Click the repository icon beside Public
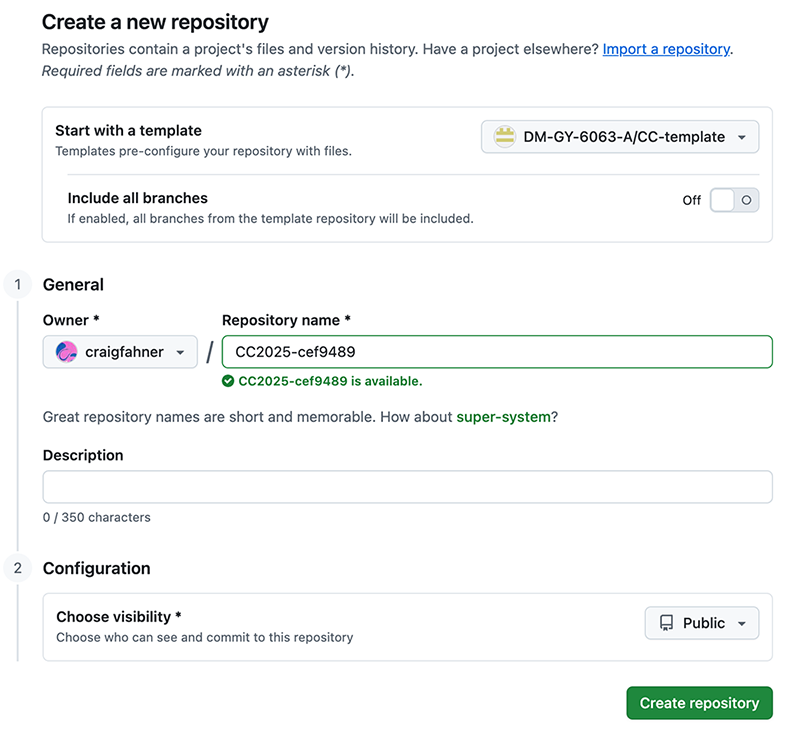This screenshot has height=744, width=800. coord(666,623)
